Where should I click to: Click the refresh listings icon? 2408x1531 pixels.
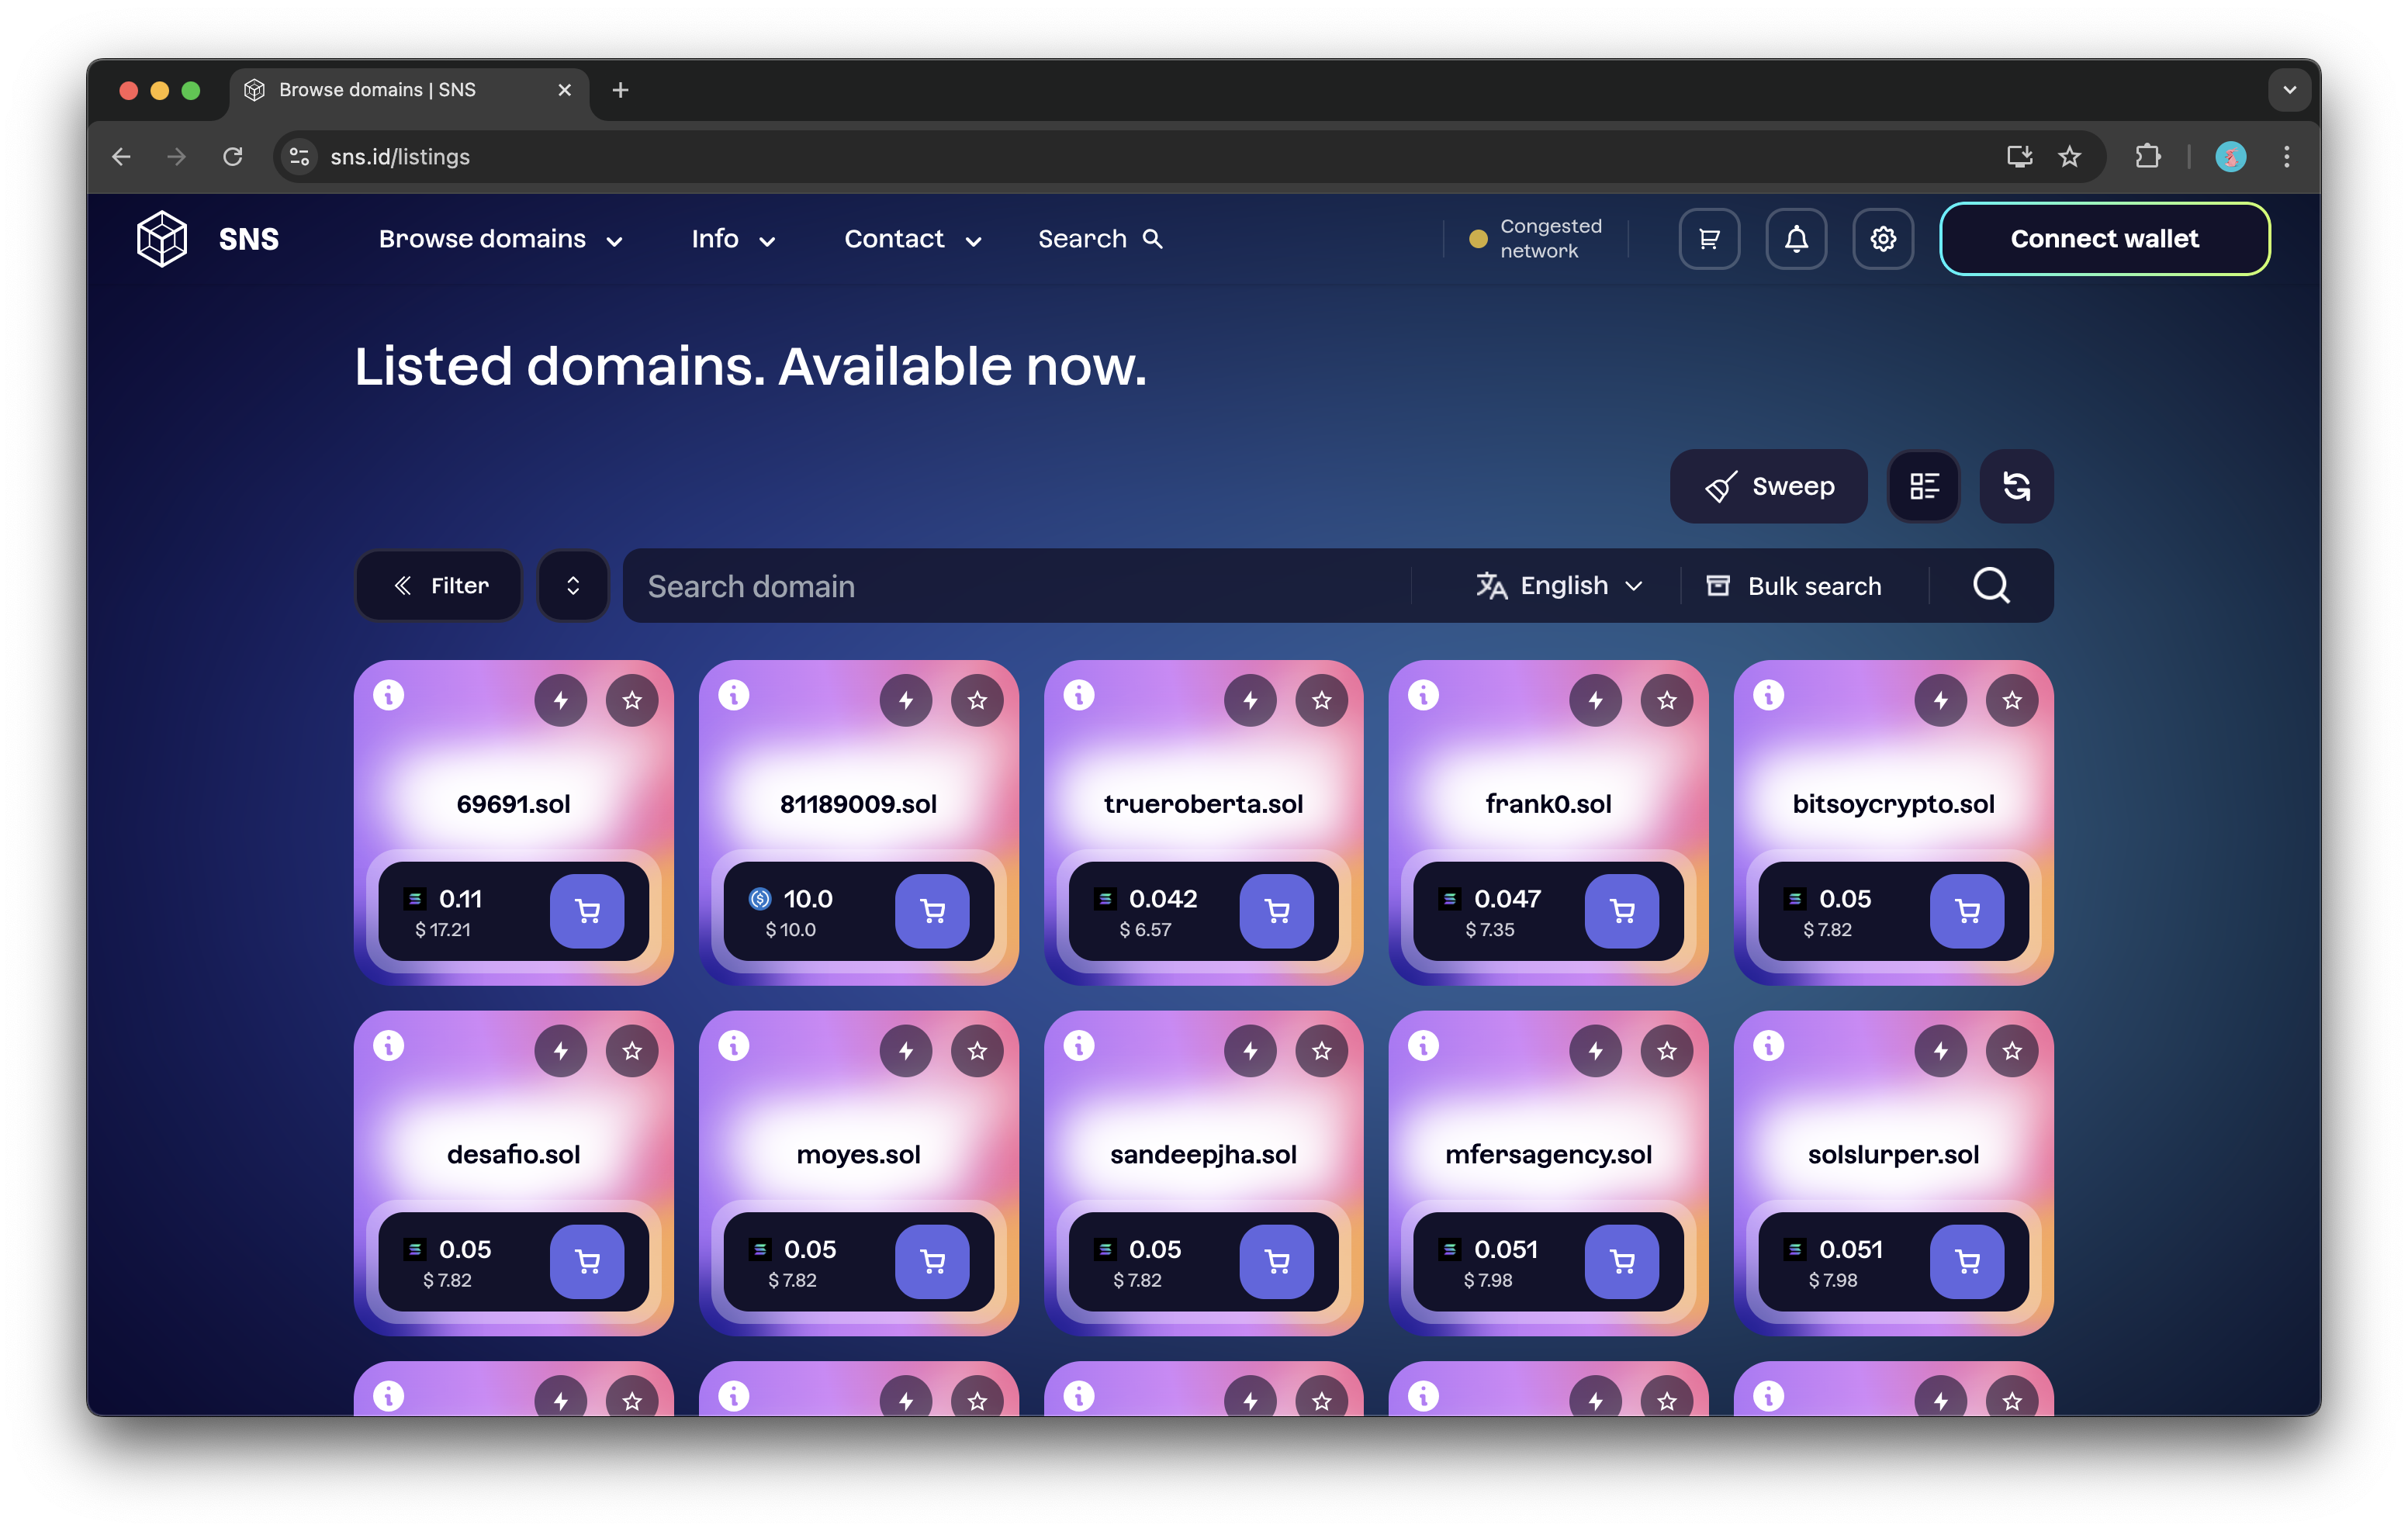2016,486
